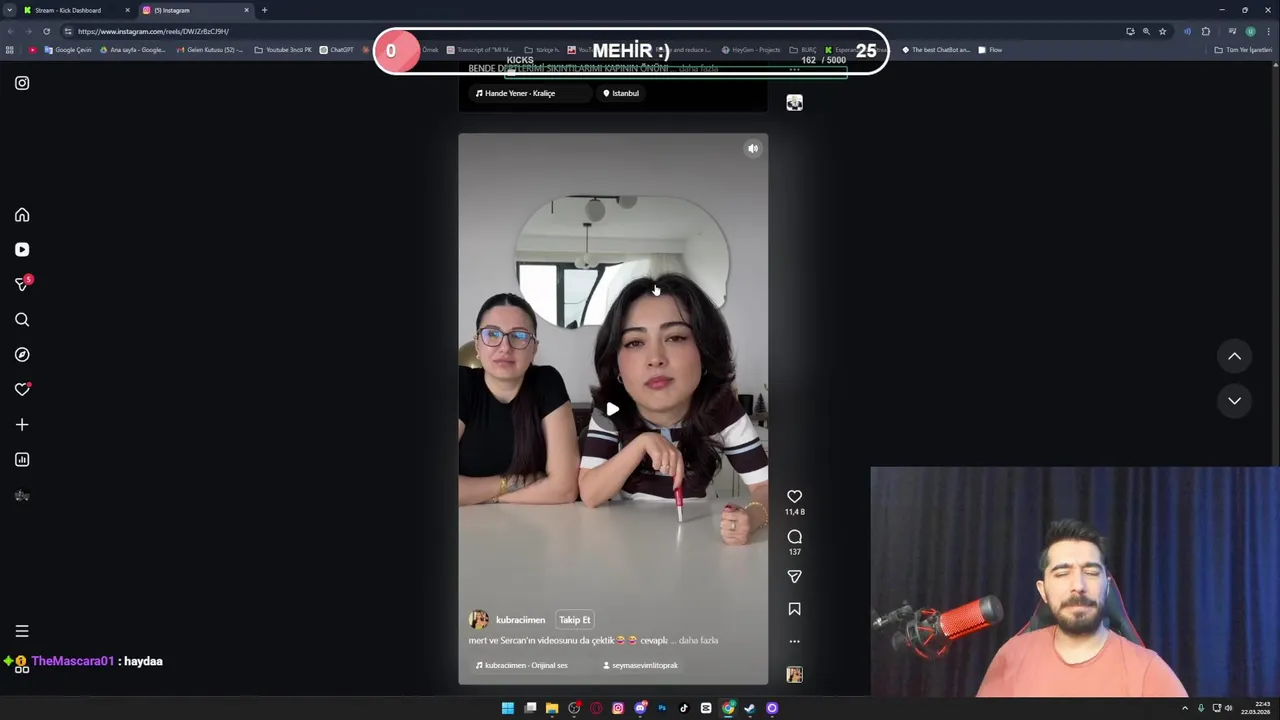Open ChatGPT bookmark
The image size is (1280, 720).
pyautogui.click(x=336, y=50)
